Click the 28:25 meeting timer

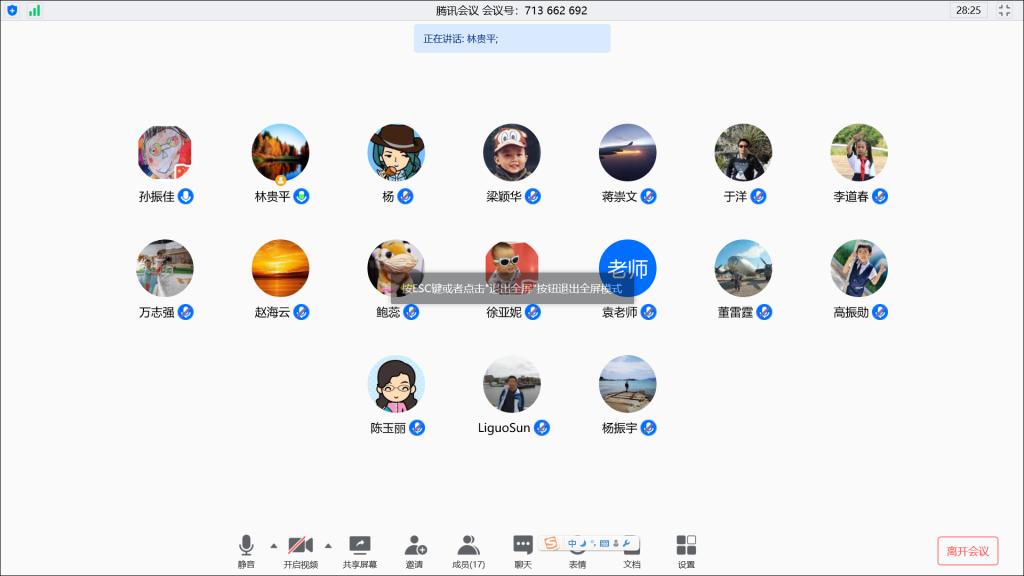click(x=968, y=10)
